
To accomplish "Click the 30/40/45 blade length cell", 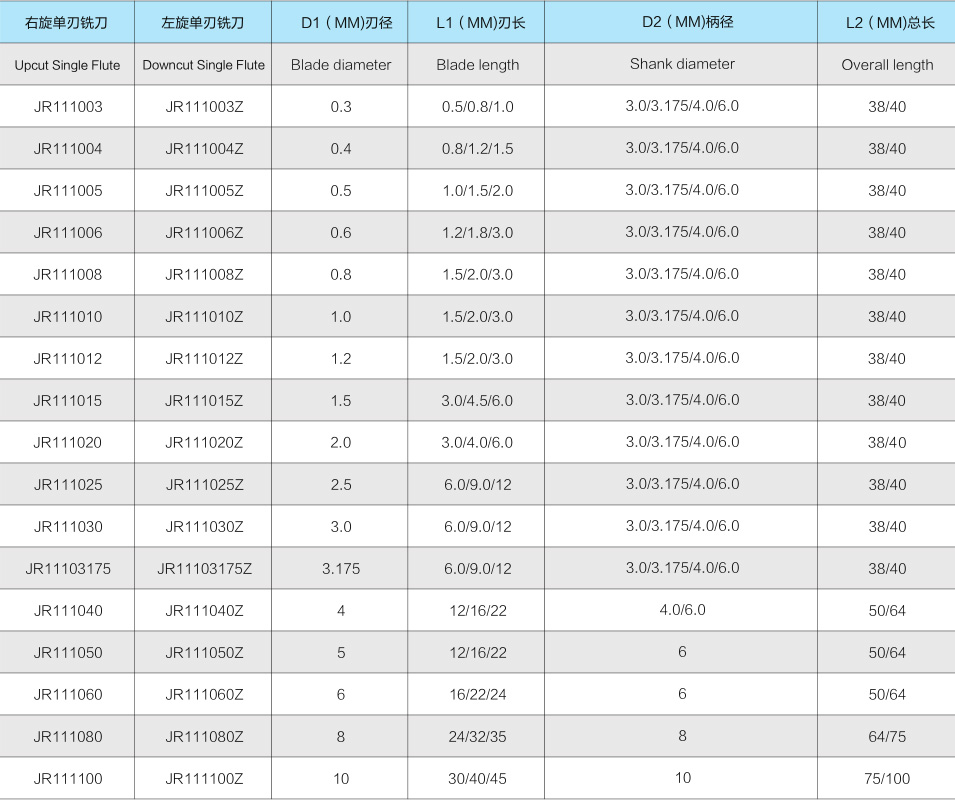I will pos(477,778).
